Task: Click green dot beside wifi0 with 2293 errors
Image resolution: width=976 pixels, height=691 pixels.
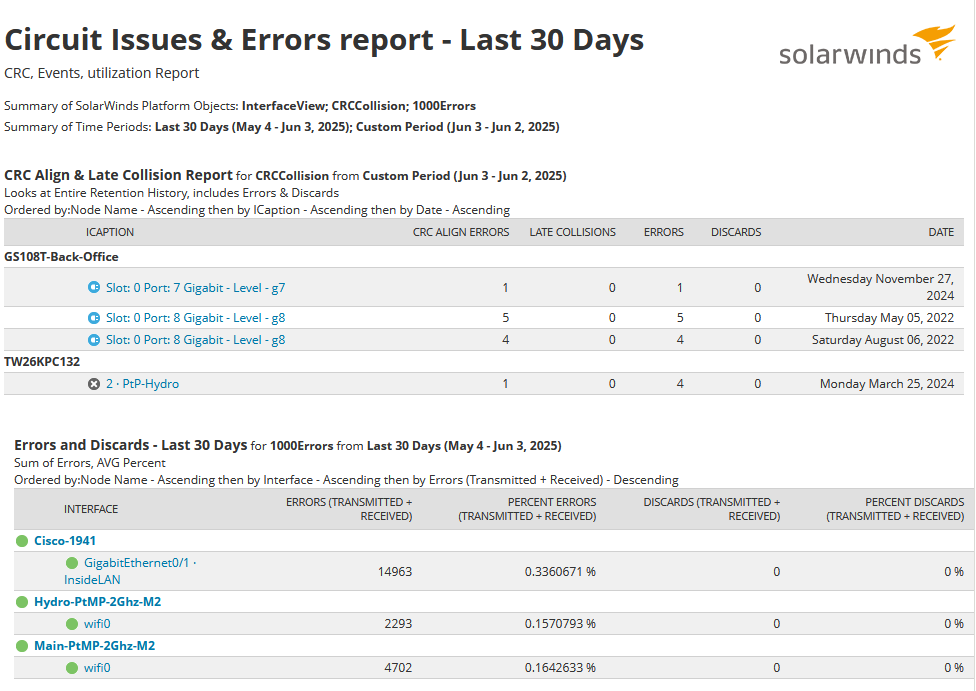Action: 72,624
